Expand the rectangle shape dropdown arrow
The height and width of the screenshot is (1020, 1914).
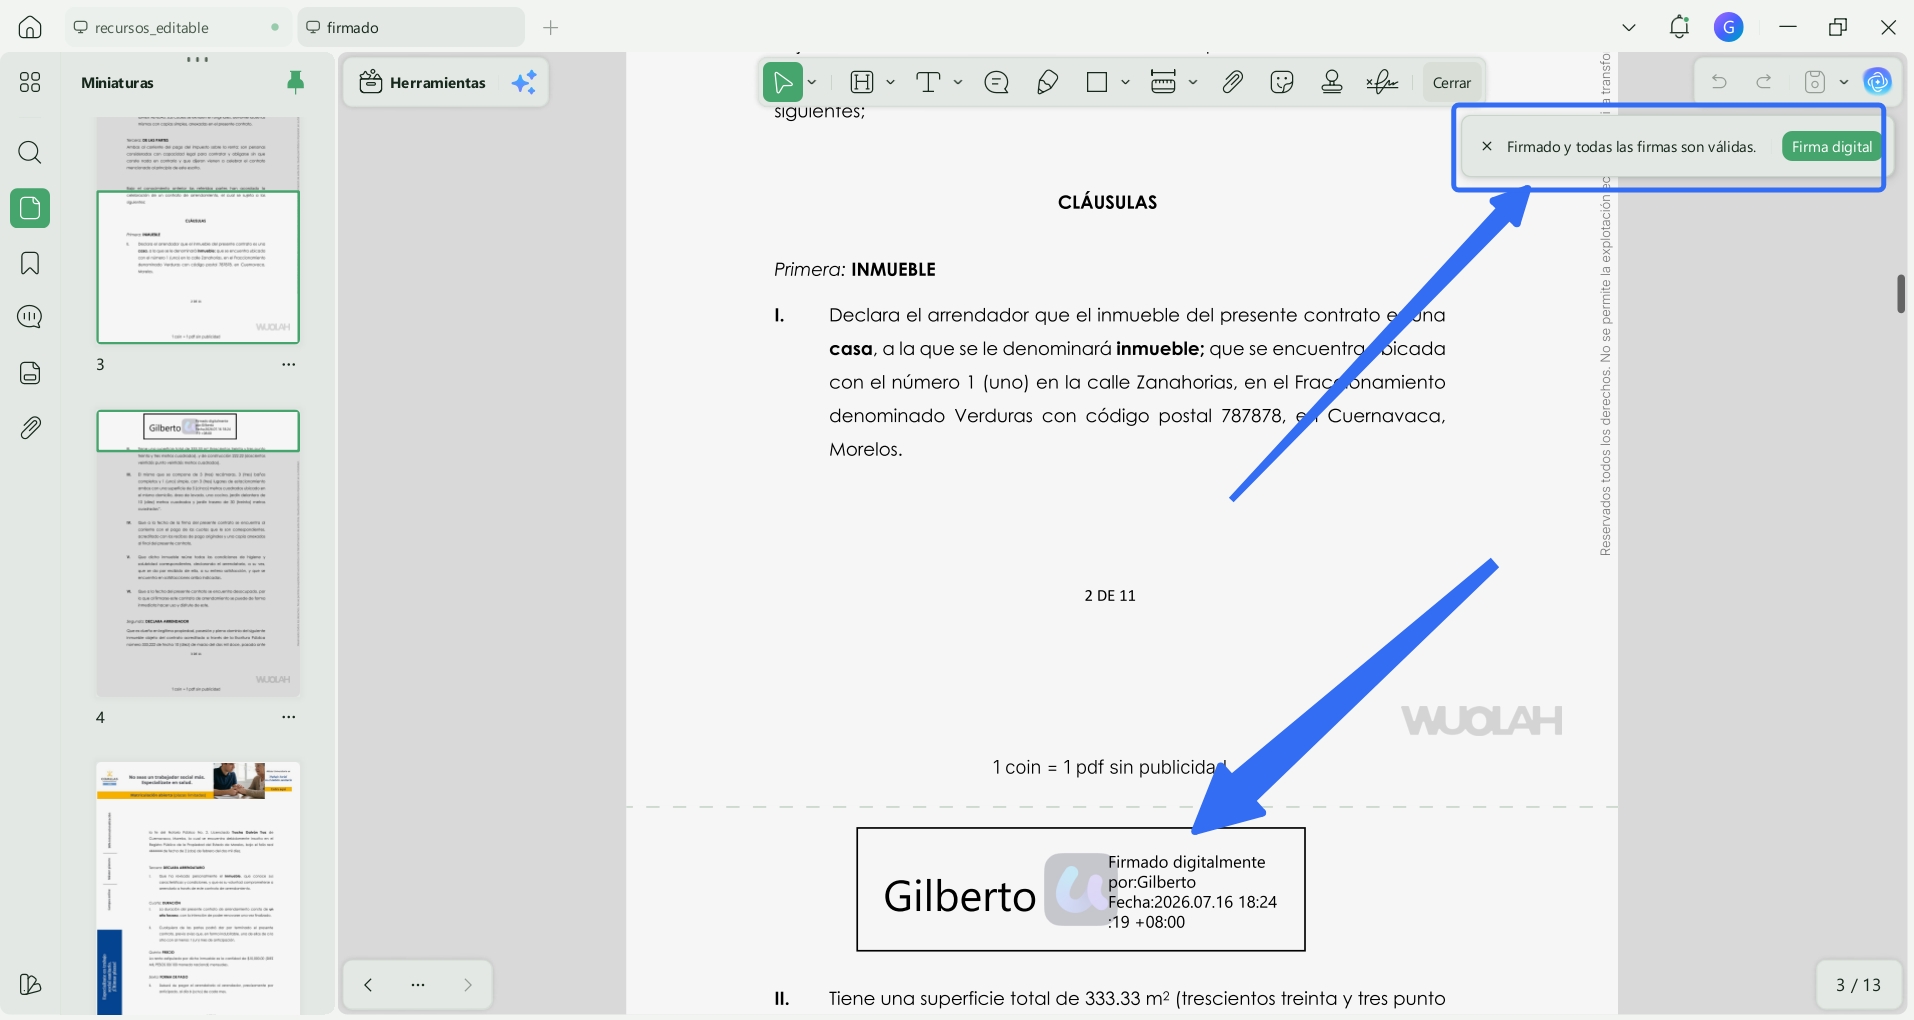(1125, 82)
